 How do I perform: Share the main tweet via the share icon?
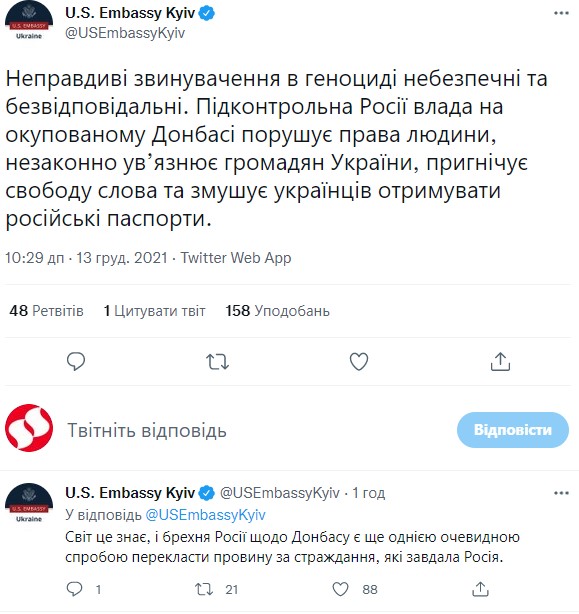pos(500,361)
